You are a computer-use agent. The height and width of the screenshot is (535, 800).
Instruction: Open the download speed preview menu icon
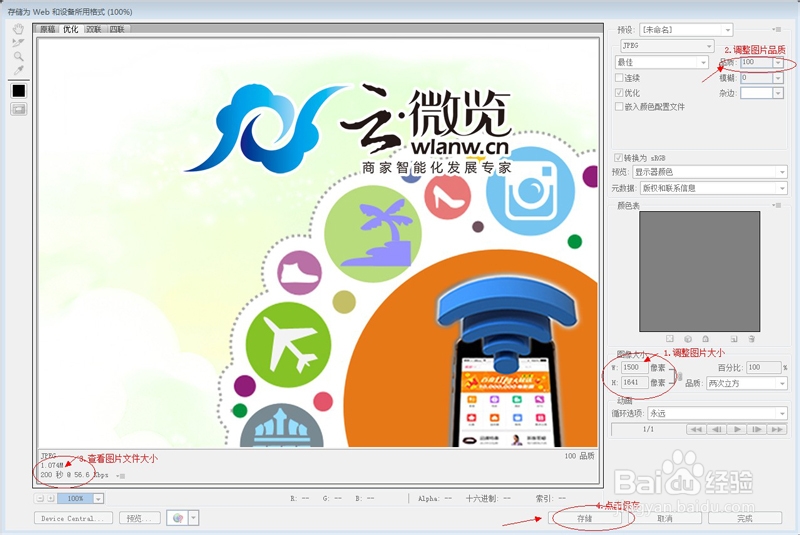coord(121,476)
